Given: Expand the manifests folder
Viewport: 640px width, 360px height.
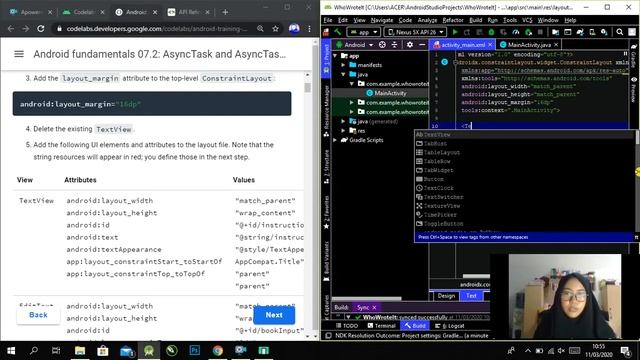Looking at the screenshot, I should (343, 65).
